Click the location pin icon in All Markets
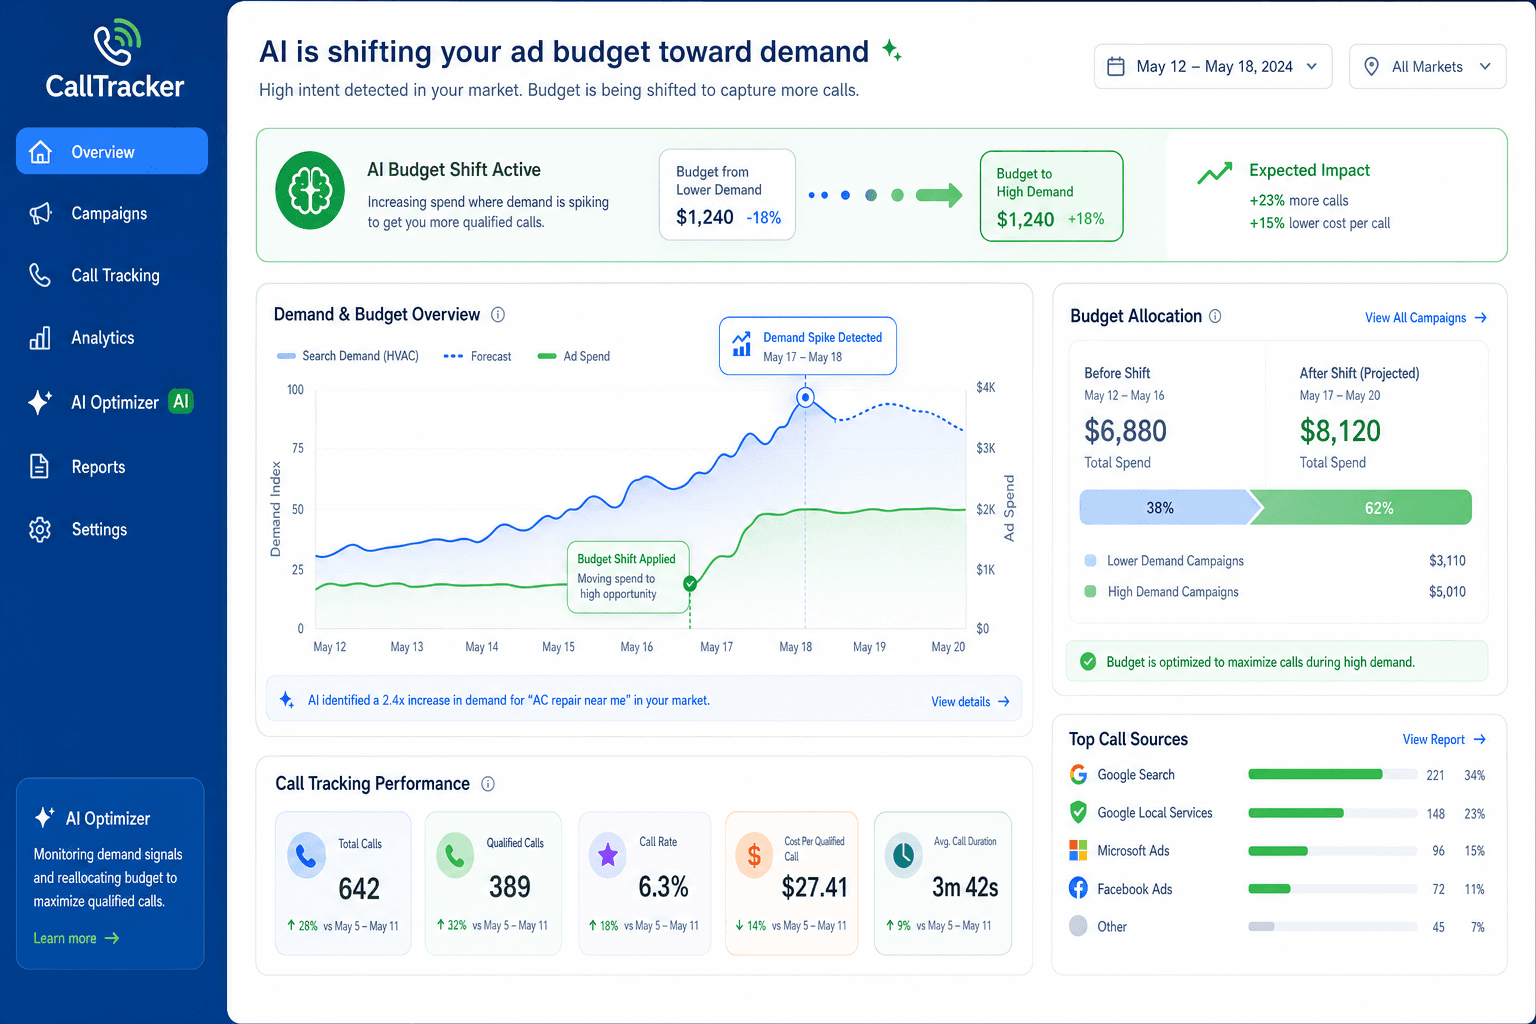This screenshot has width=1536, height=1024. 1372,66
